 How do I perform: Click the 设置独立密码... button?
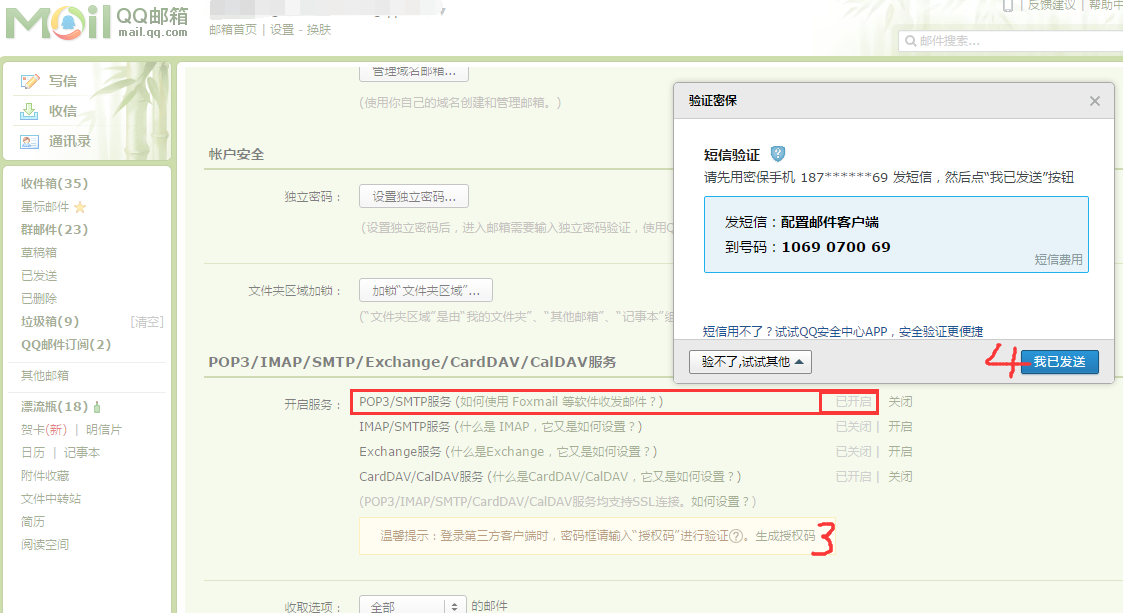[414, 196]
